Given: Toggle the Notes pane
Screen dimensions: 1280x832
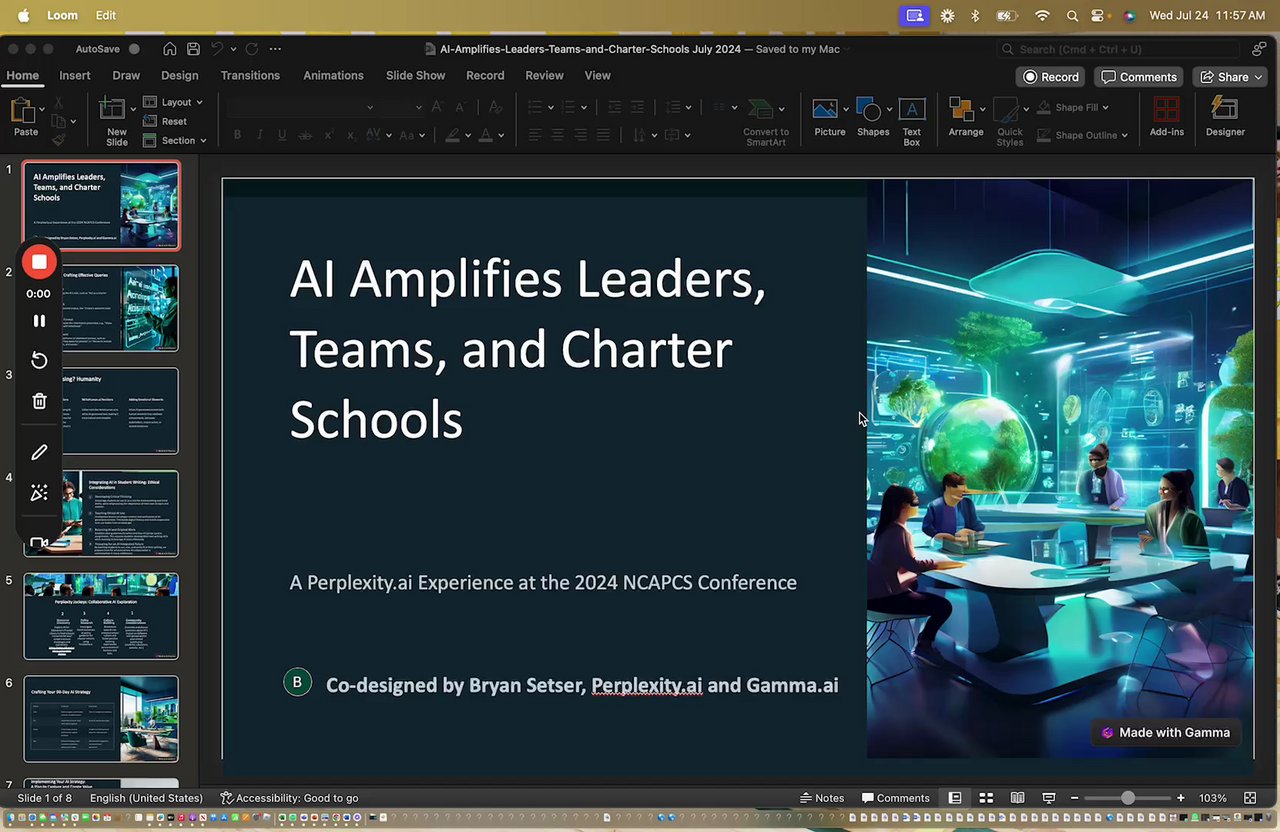Looking at the screenshot, I should point(822,798).
